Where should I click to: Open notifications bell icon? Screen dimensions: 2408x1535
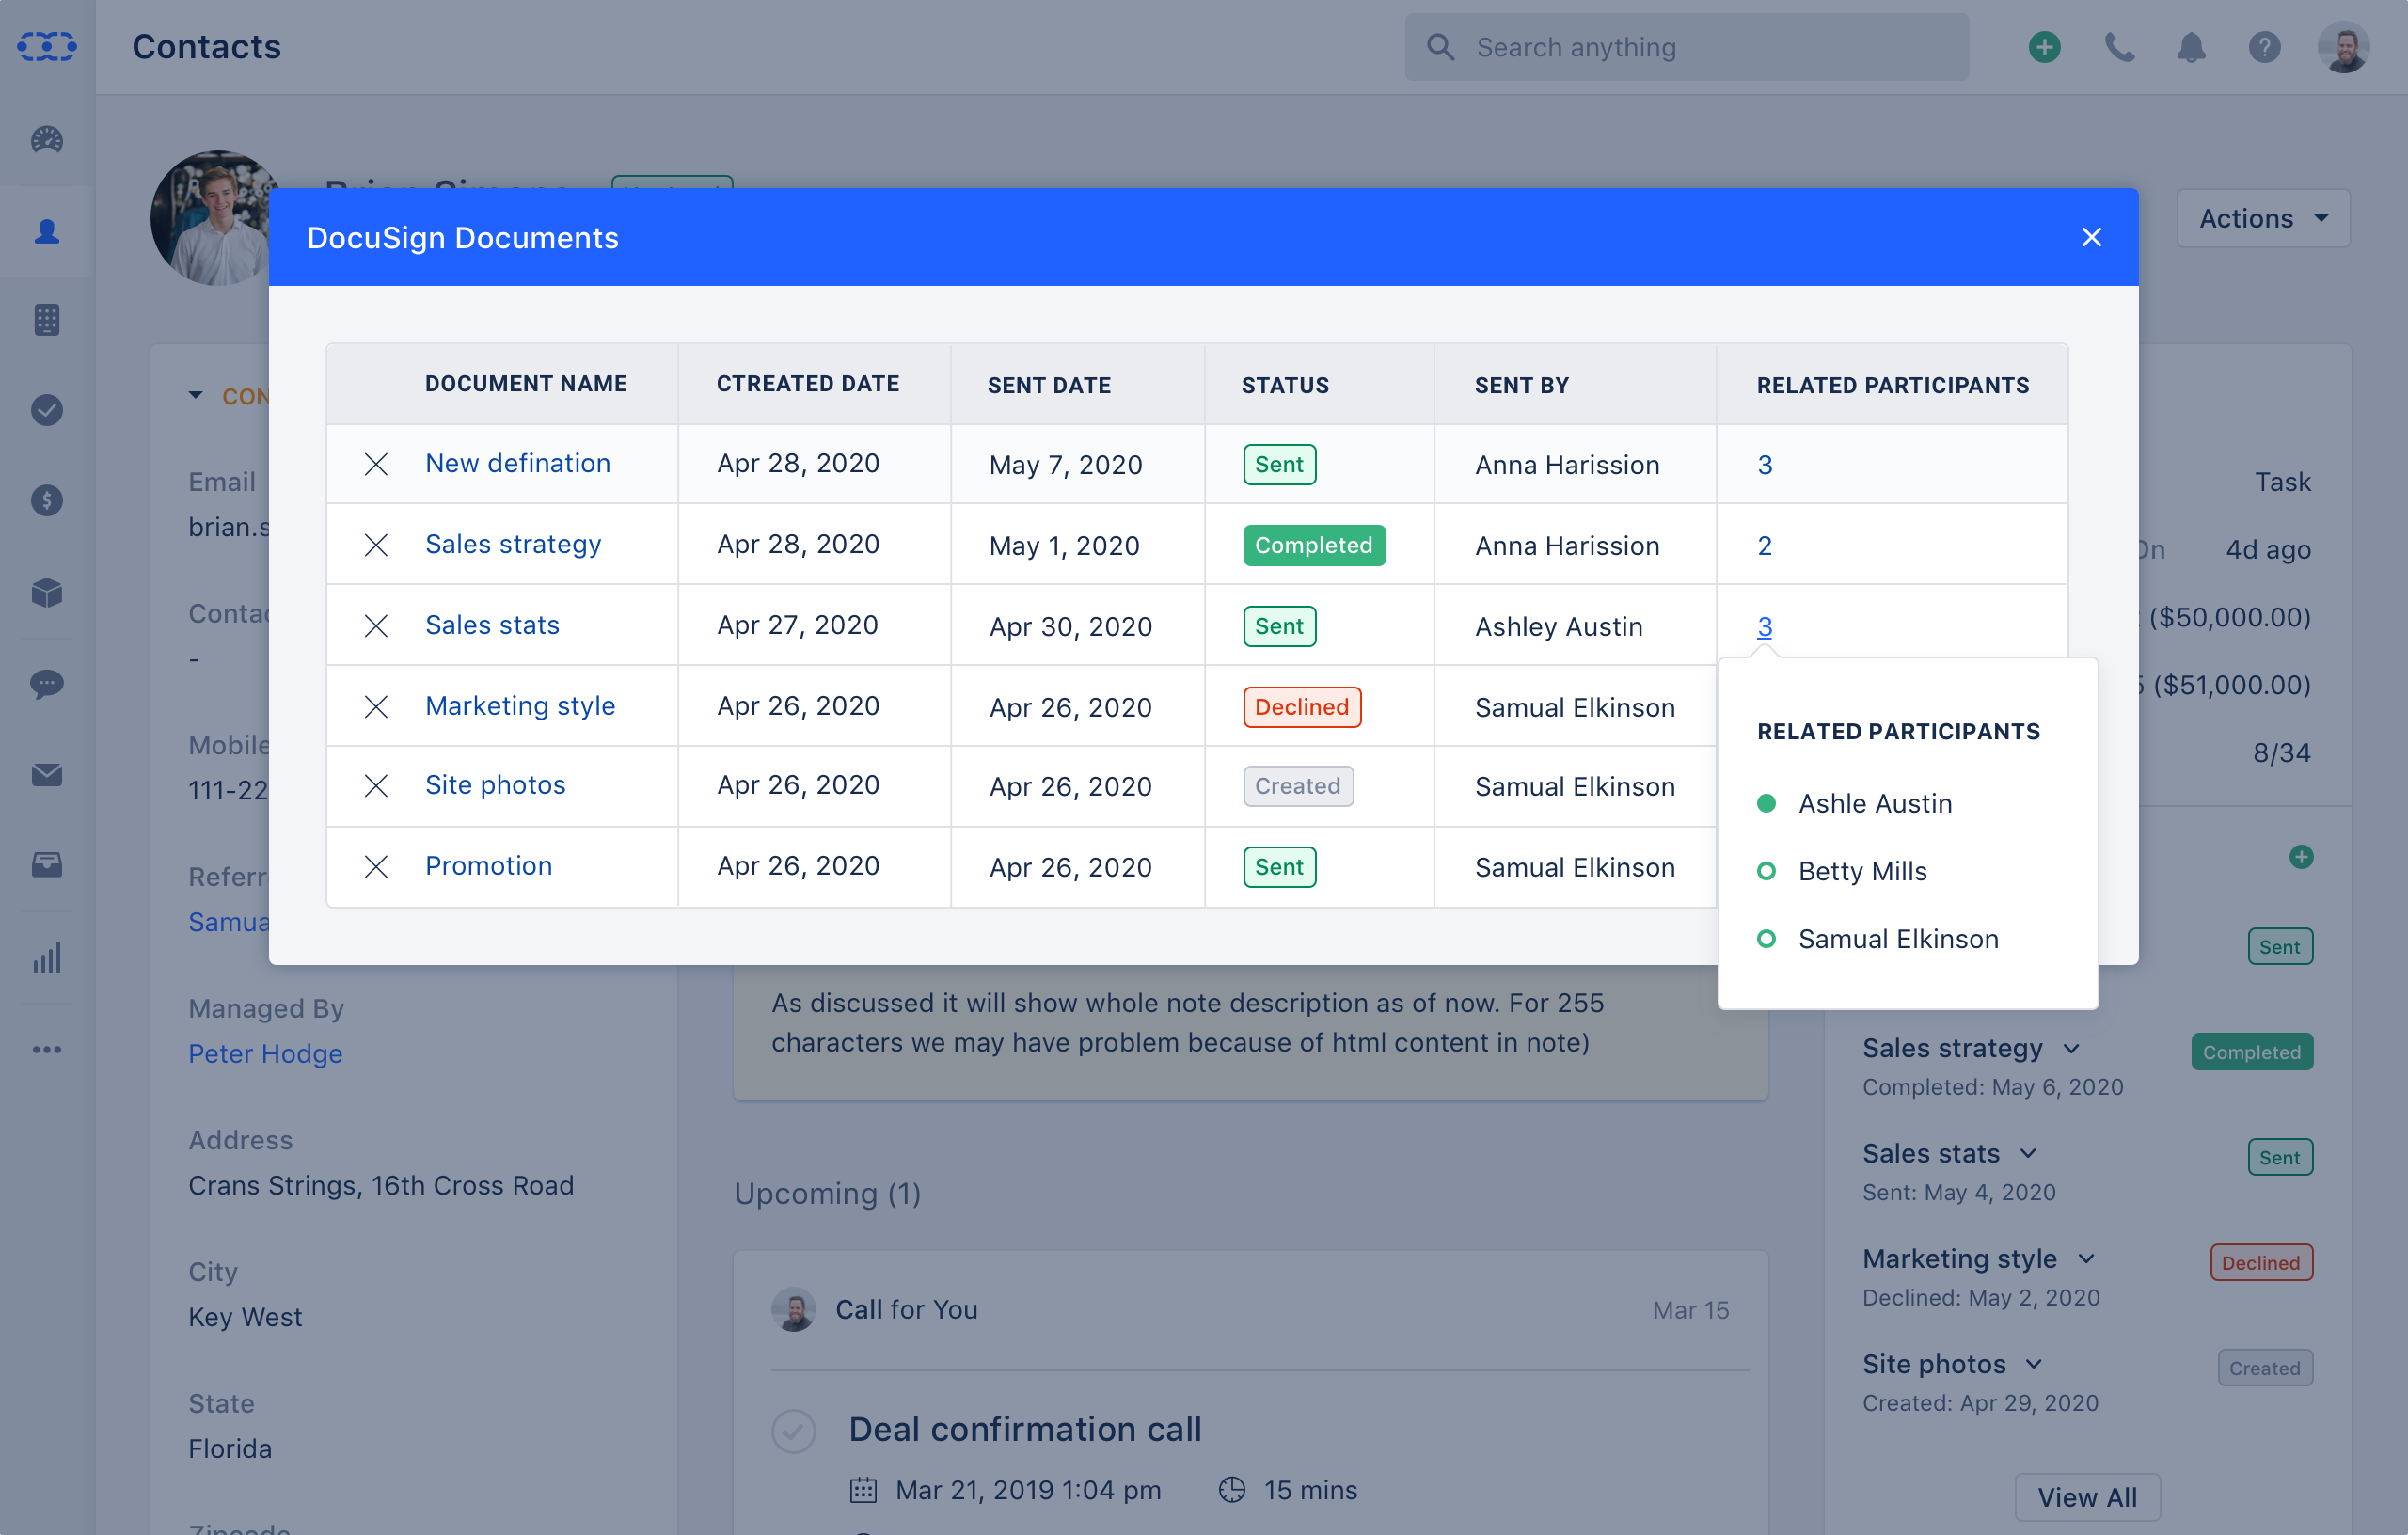tap(2191, 47)
